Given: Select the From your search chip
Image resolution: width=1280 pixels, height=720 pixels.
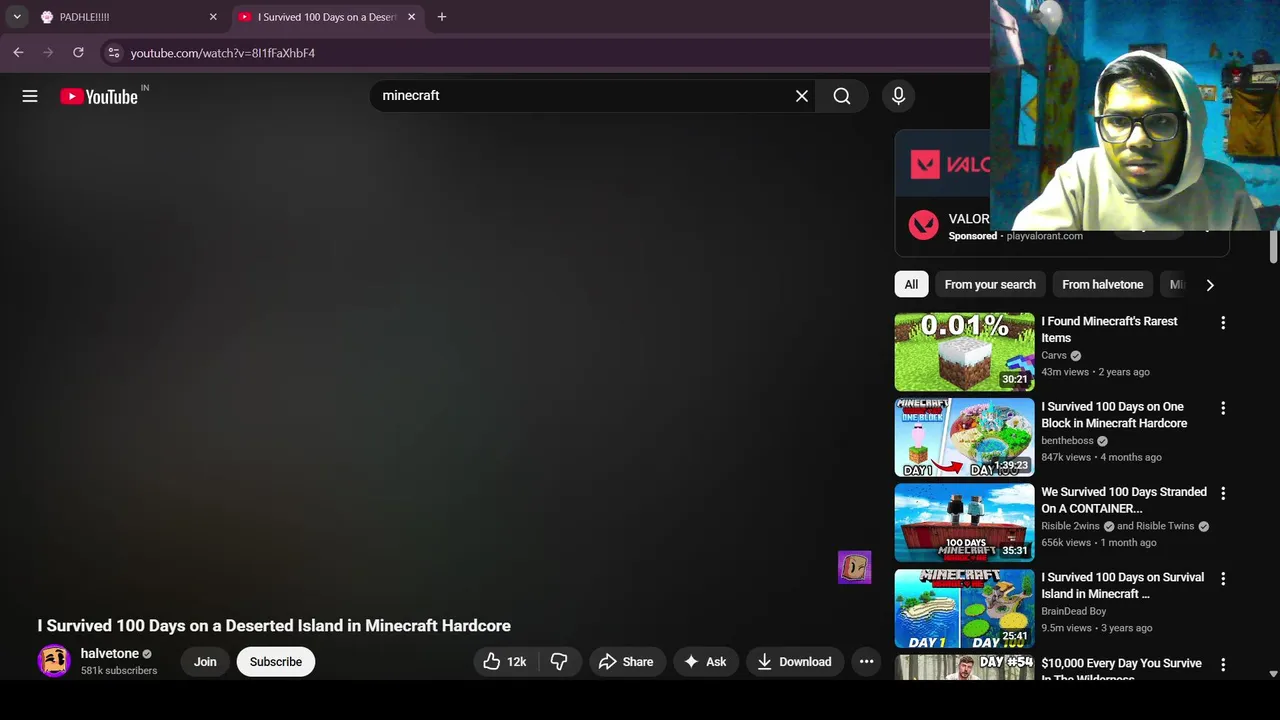Looking at the screenshot, I should [x=990, y=285].
